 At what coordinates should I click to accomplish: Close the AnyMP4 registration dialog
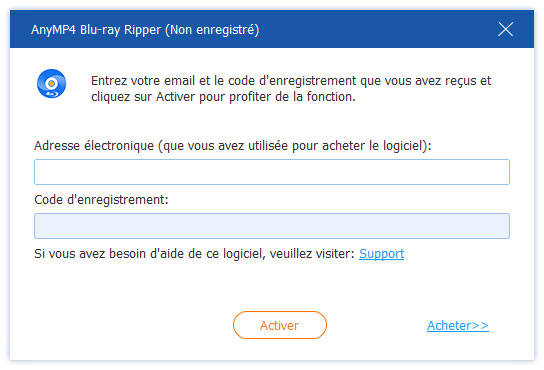(x=505, y=29)
